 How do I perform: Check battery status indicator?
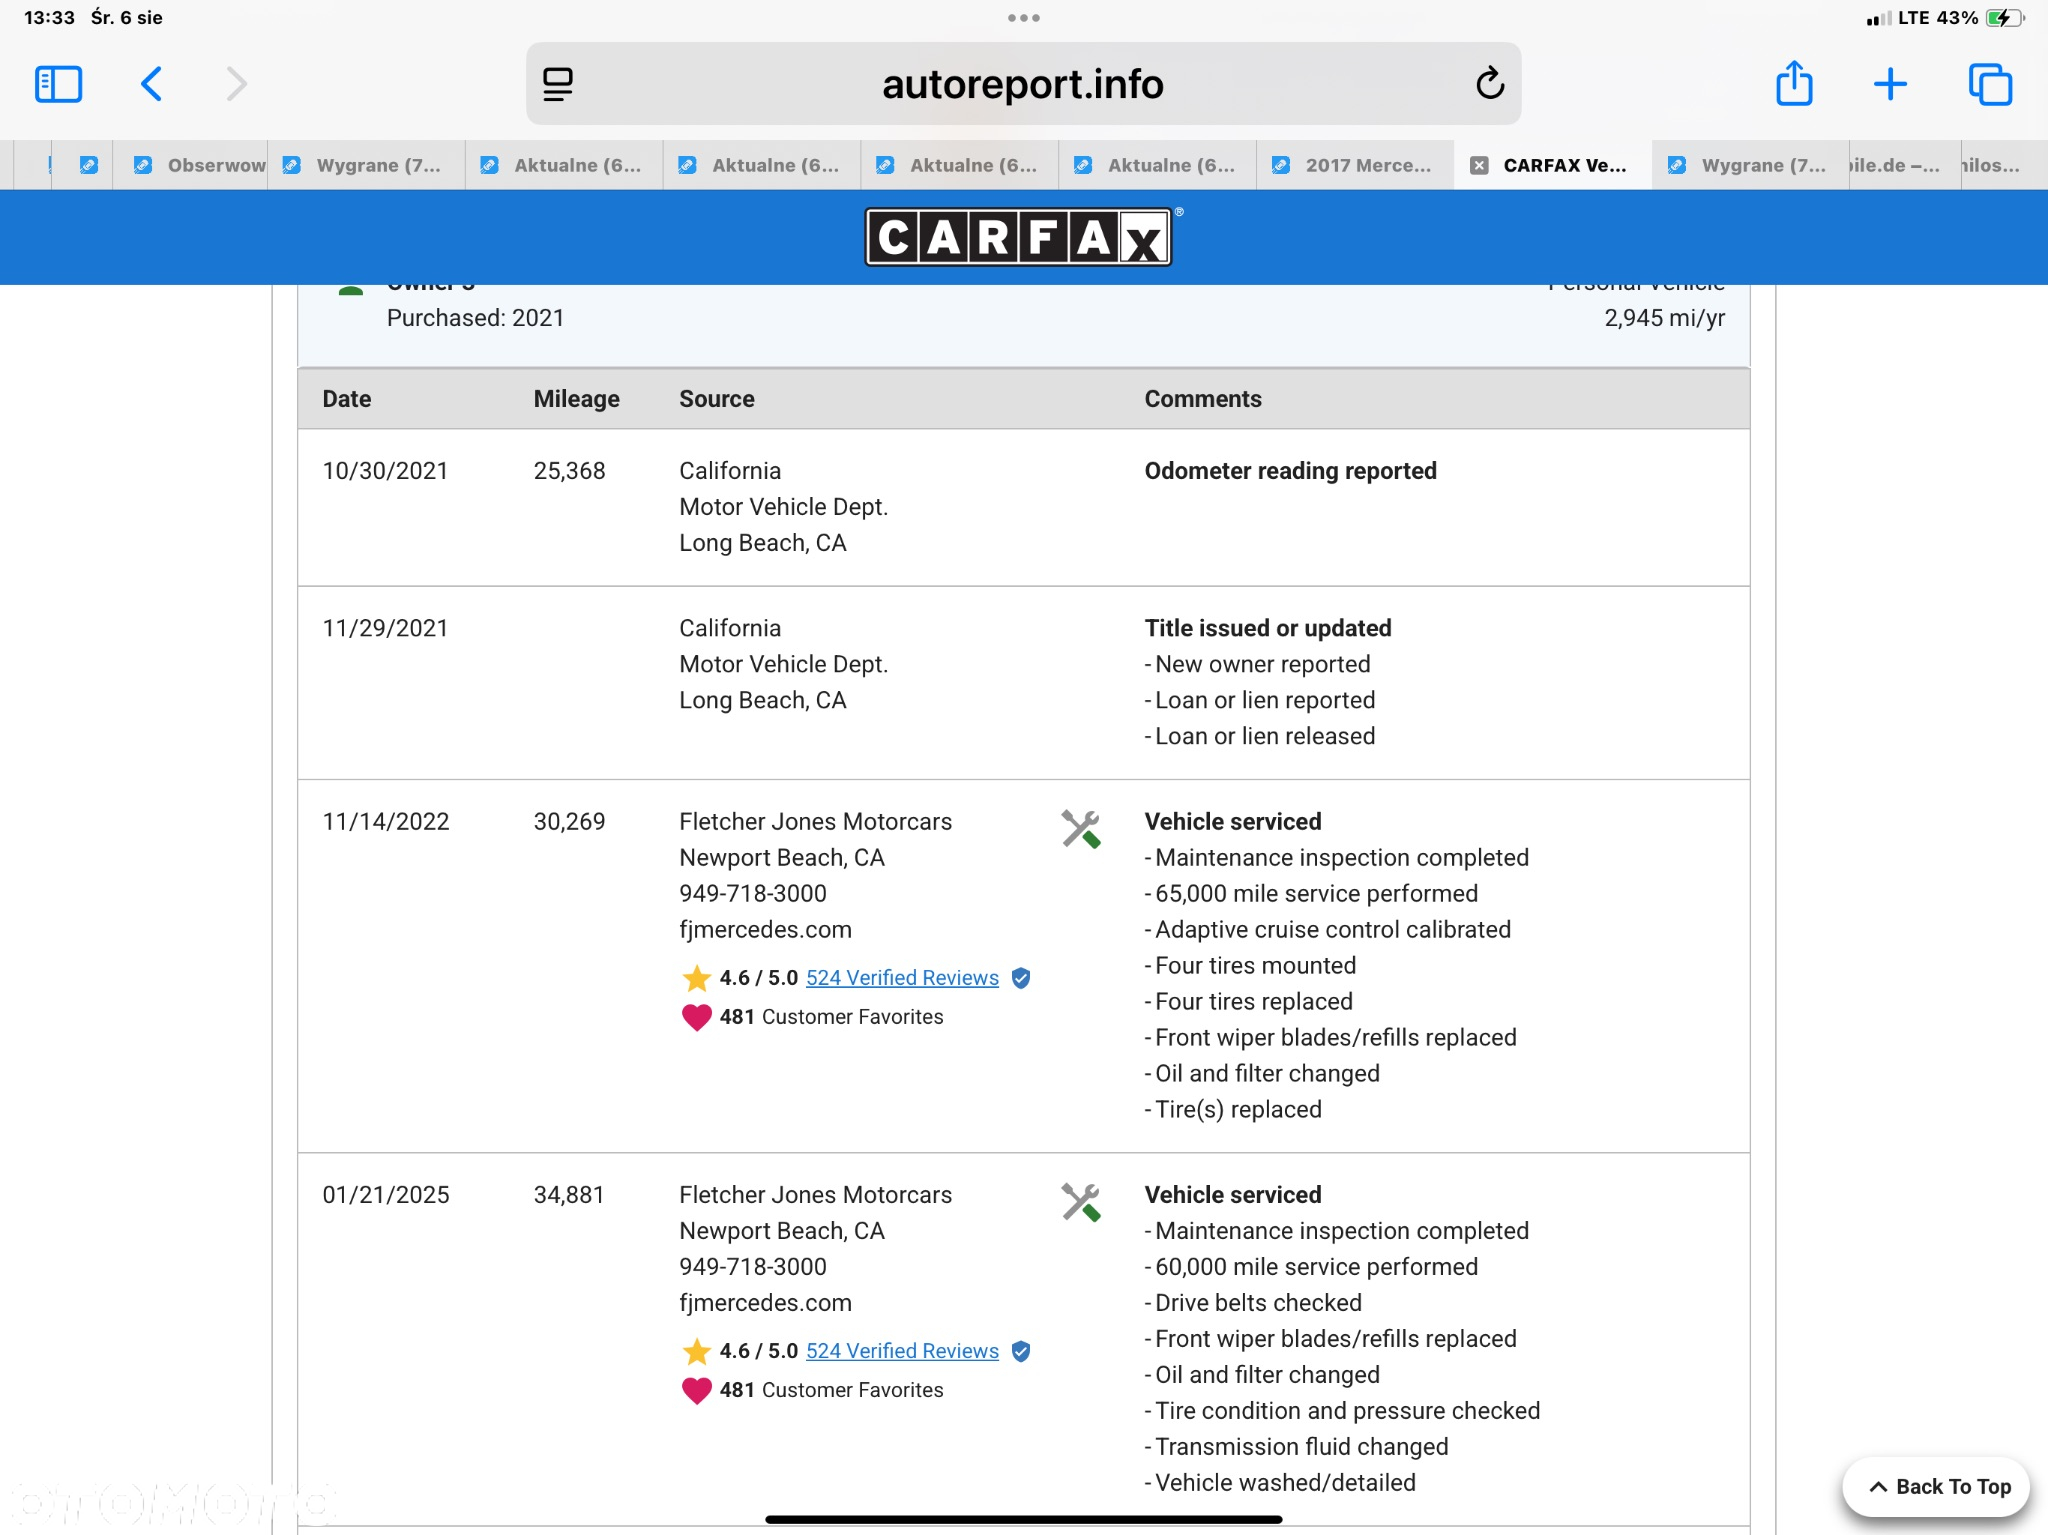point(2004,18)
